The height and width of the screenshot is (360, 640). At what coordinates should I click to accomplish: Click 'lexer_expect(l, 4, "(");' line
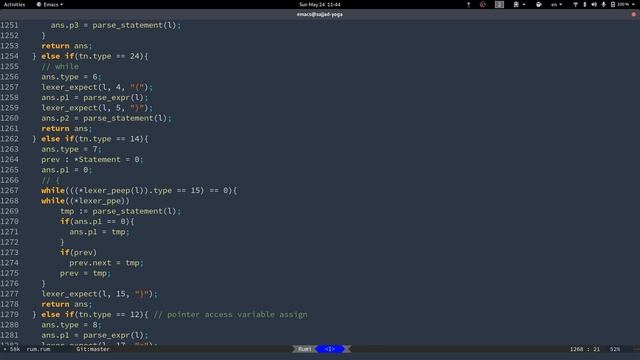[97, 87]
